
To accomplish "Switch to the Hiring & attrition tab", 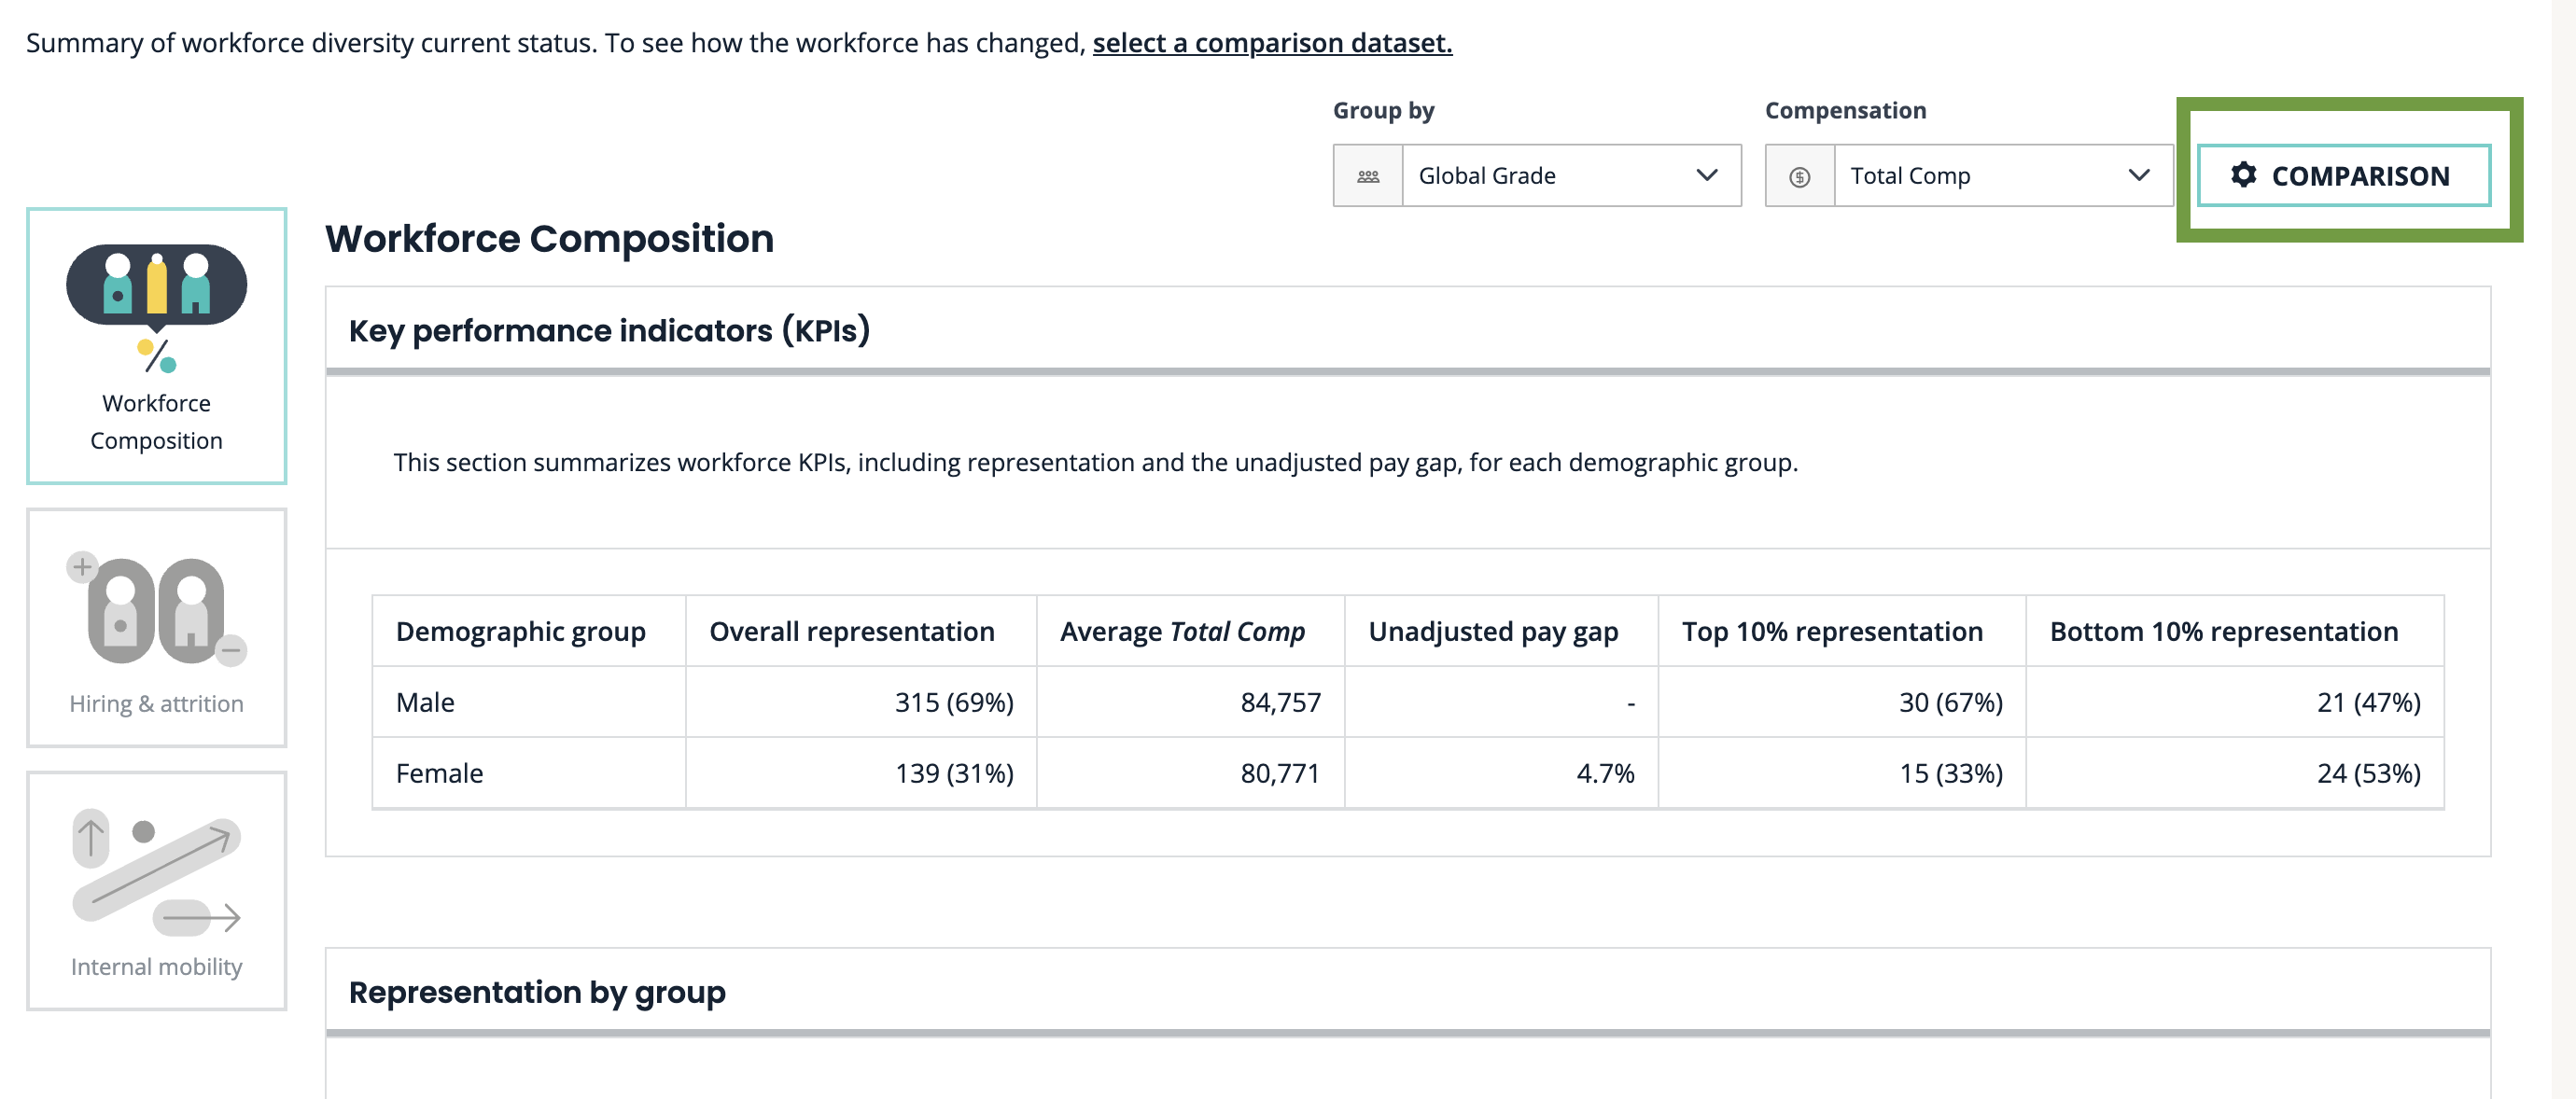I will tap(156, 702).
